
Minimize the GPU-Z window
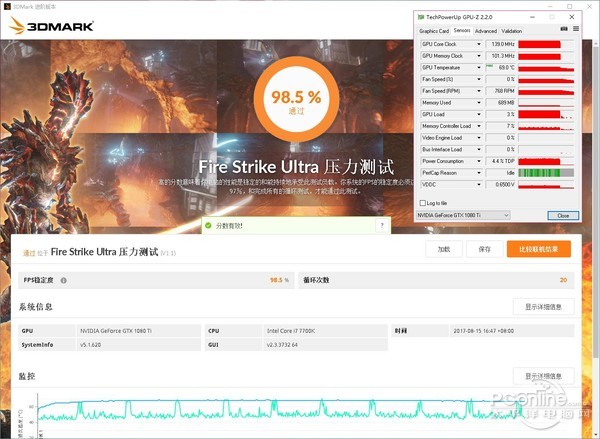(532, 17)
